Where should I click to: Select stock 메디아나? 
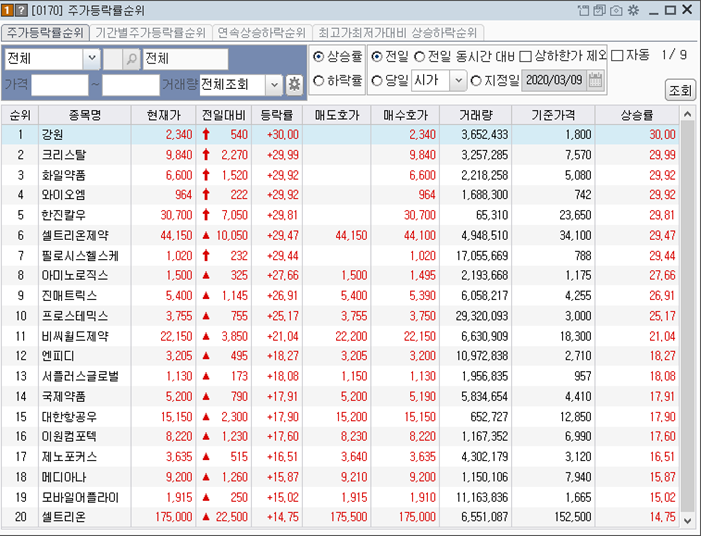[63, 477]
